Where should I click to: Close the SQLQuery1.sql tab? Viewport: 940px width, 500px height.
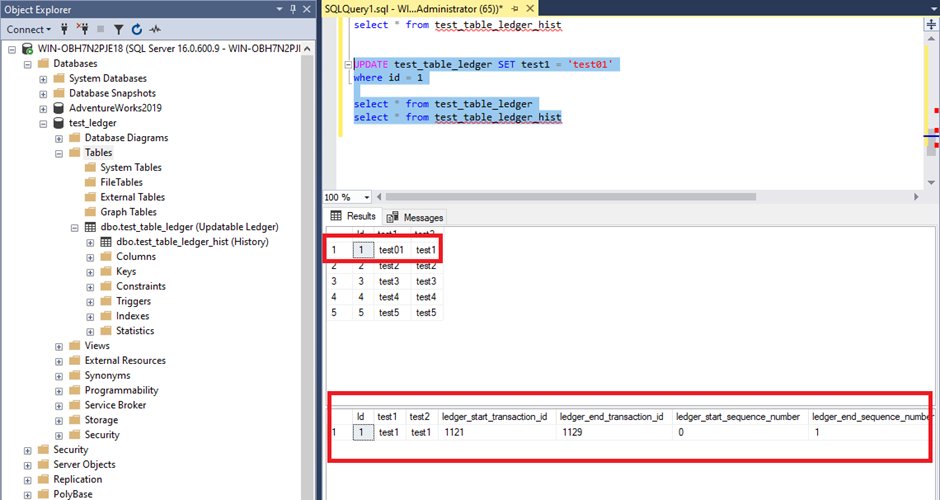tap(530, 8)
